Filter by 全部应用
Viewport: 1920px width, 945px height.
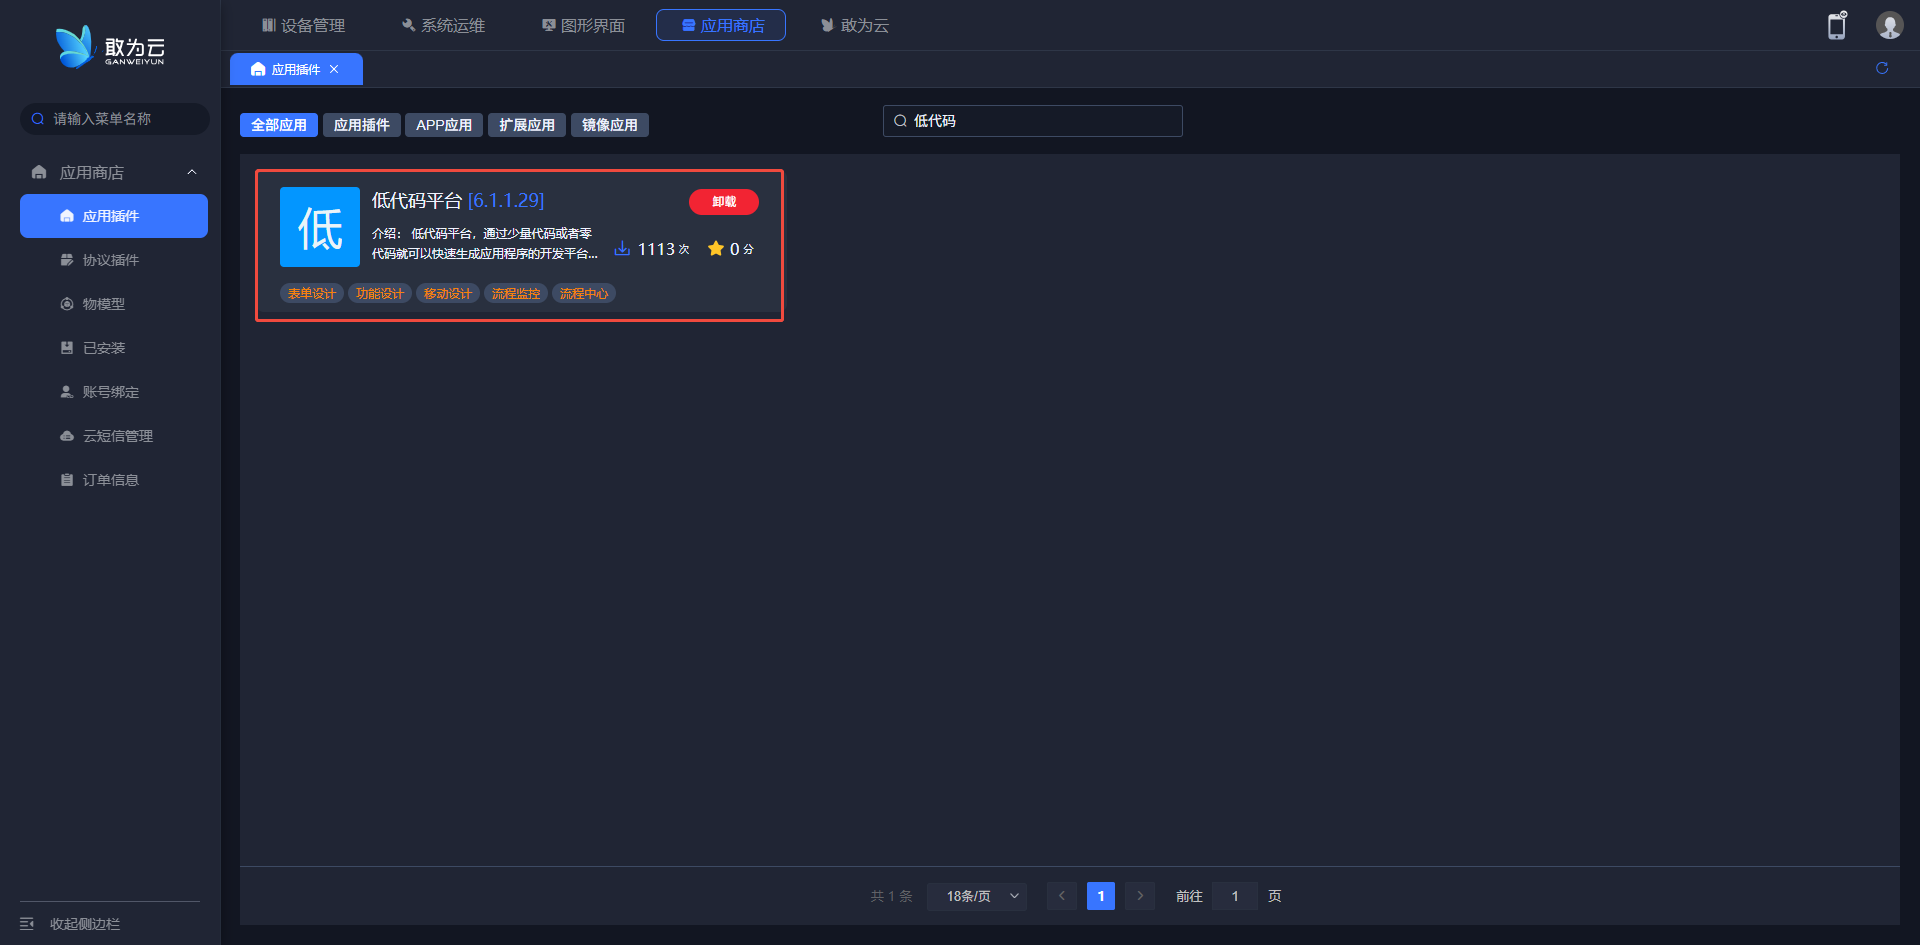click(279, 125)
